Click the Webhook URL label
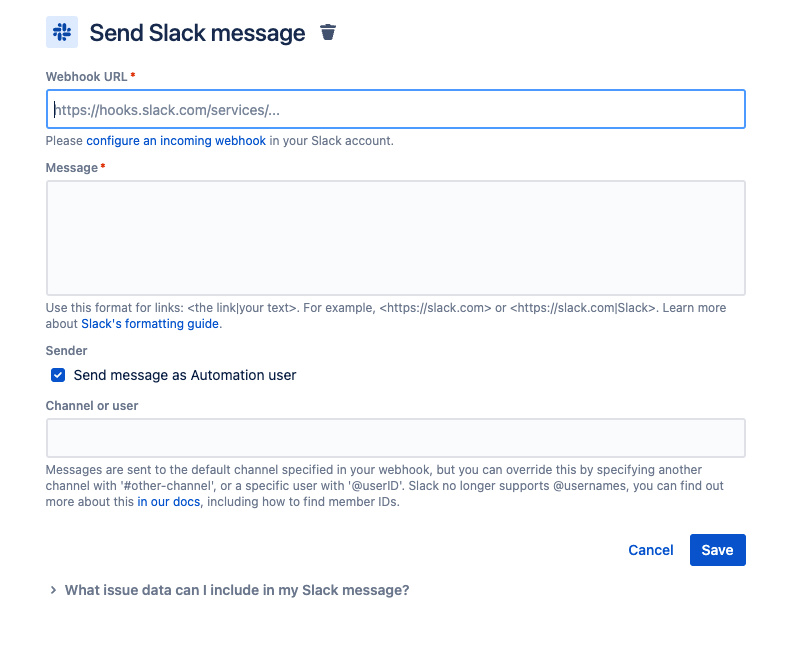The width and height of the screenshot is (804, 667). 86,77
